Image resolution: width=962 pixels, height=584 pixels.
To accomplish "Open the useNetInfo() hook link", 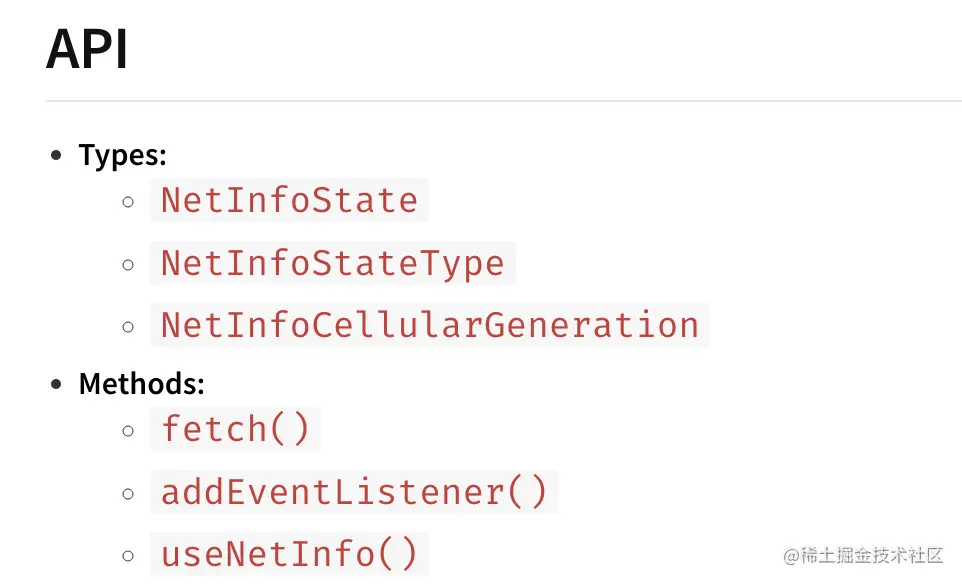I will [x=289, y=554].
